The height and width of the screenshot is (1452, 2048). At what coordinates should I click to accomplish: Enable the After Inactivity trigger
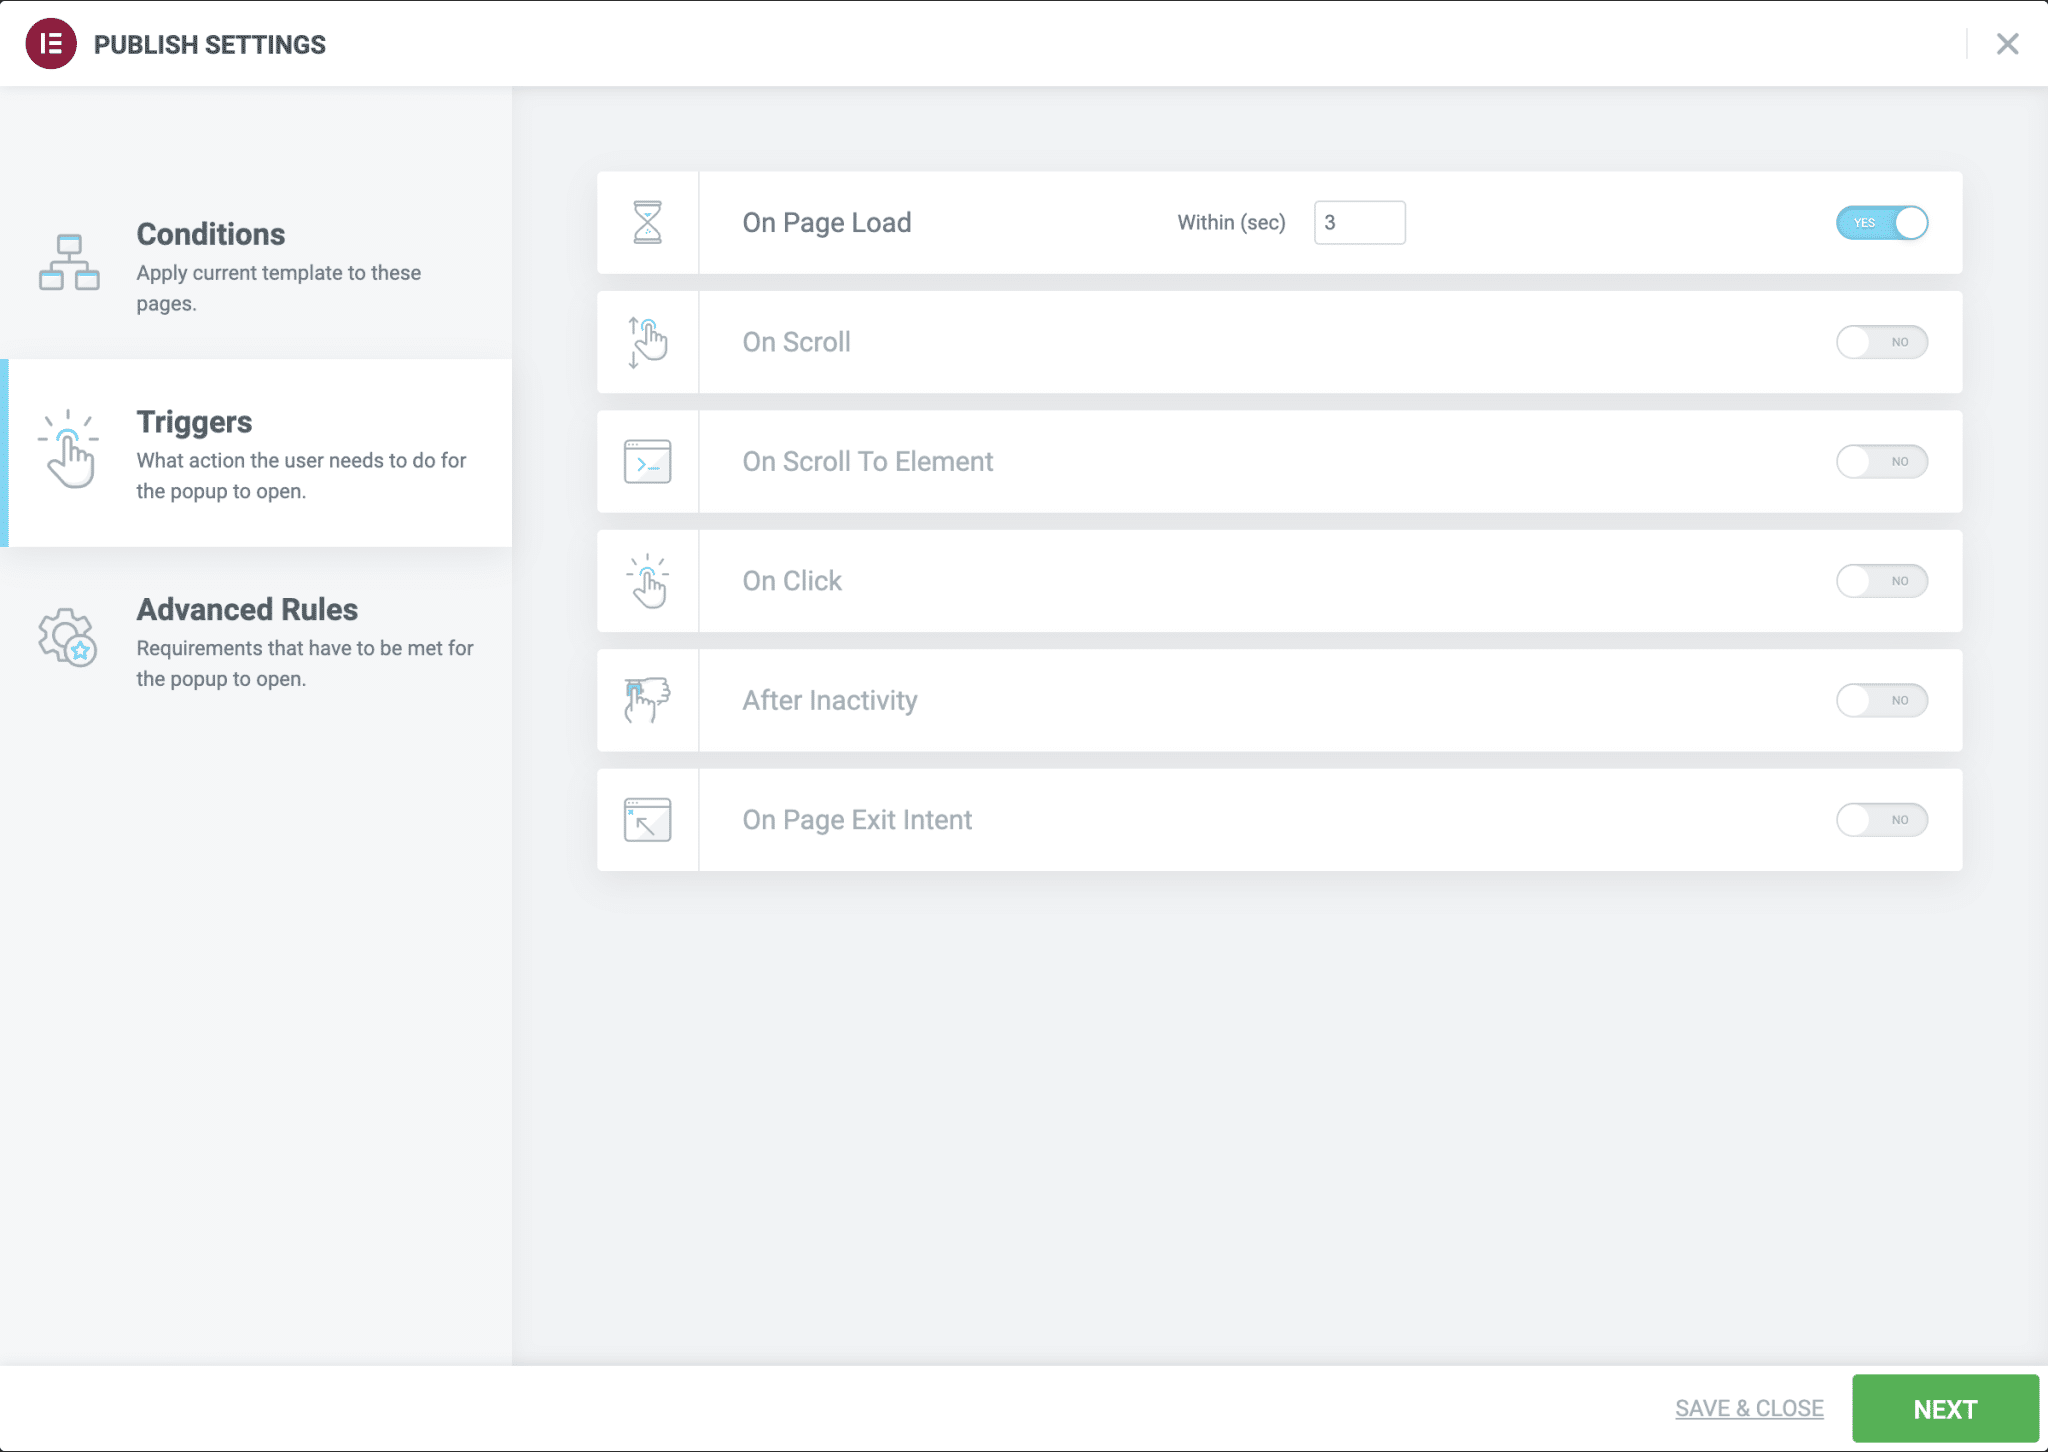[x=1882, y=700]
